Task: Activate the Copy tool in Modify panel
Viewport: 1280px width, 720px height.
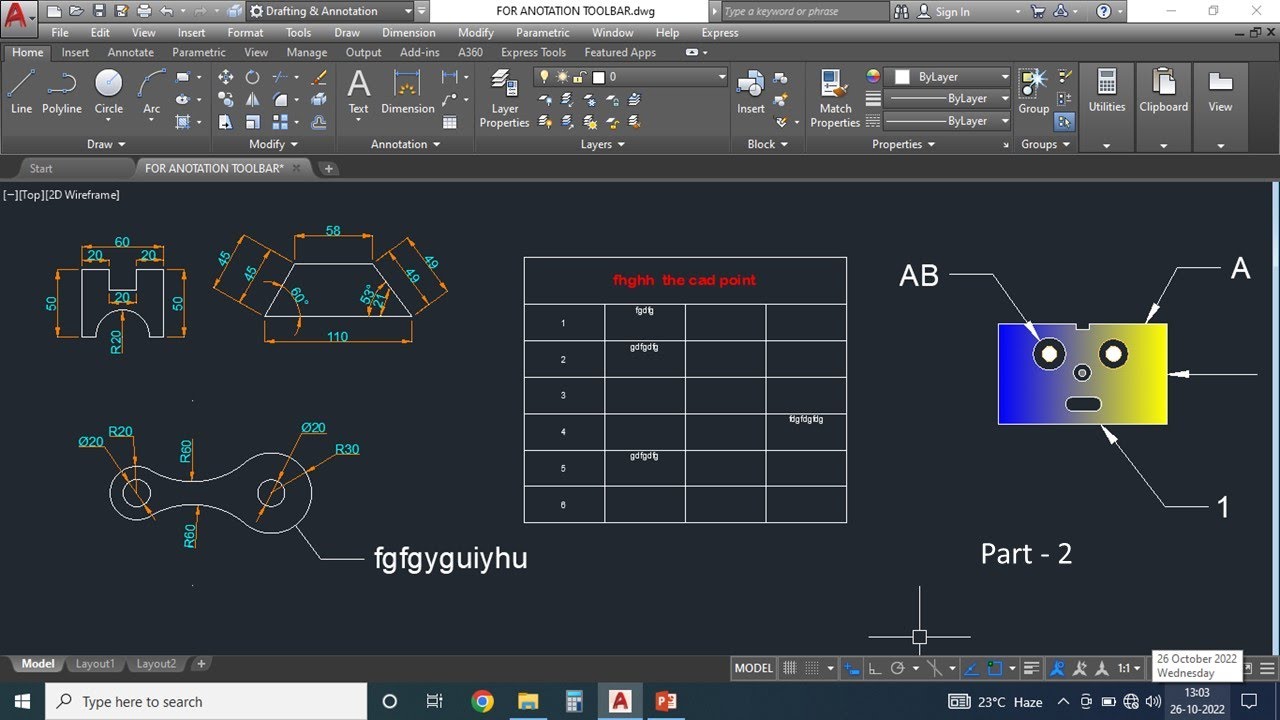Action: 226,99
